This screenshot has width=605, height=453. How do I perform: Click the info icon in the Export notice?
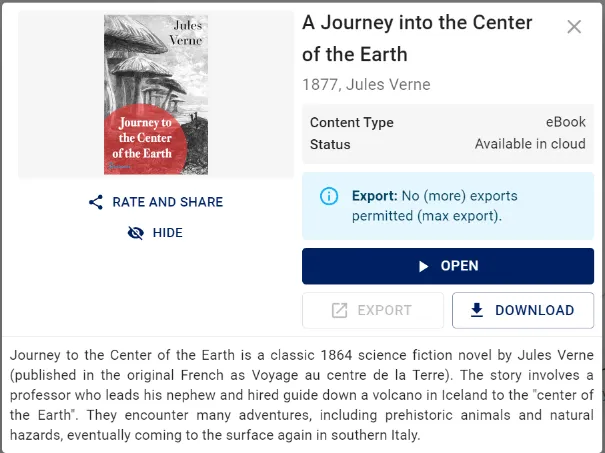coord(329,196)
